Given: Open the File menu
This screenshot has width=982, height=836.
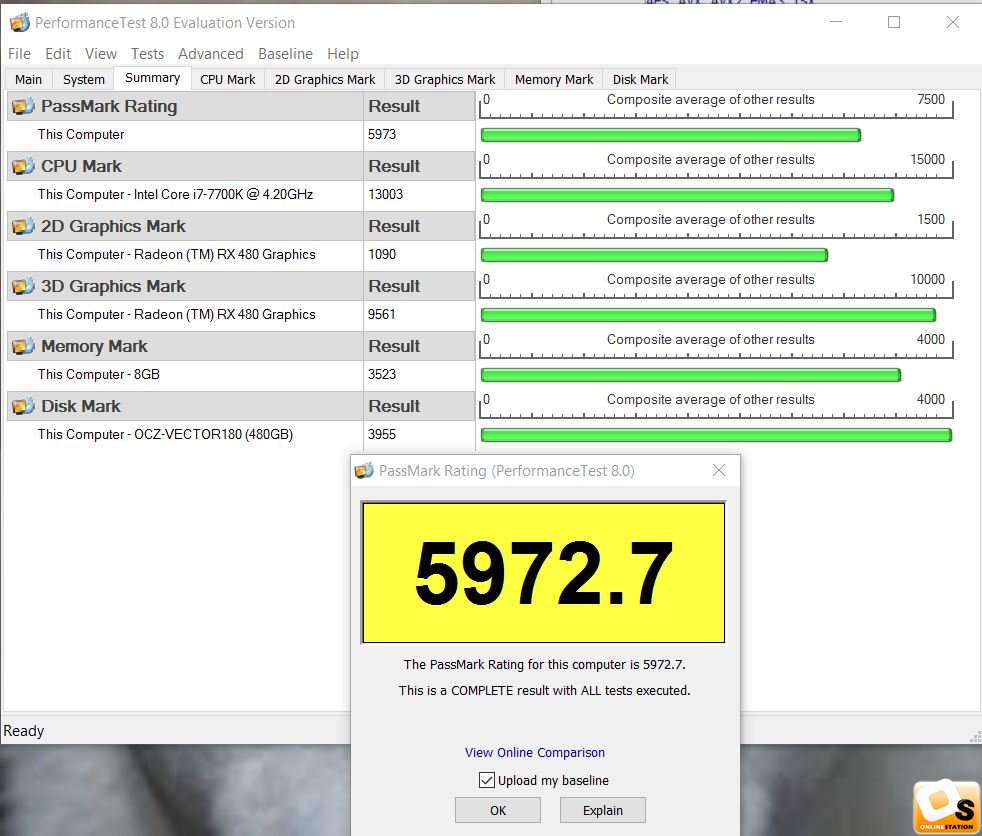Looking at the screenshot, I should pos(19,54).
